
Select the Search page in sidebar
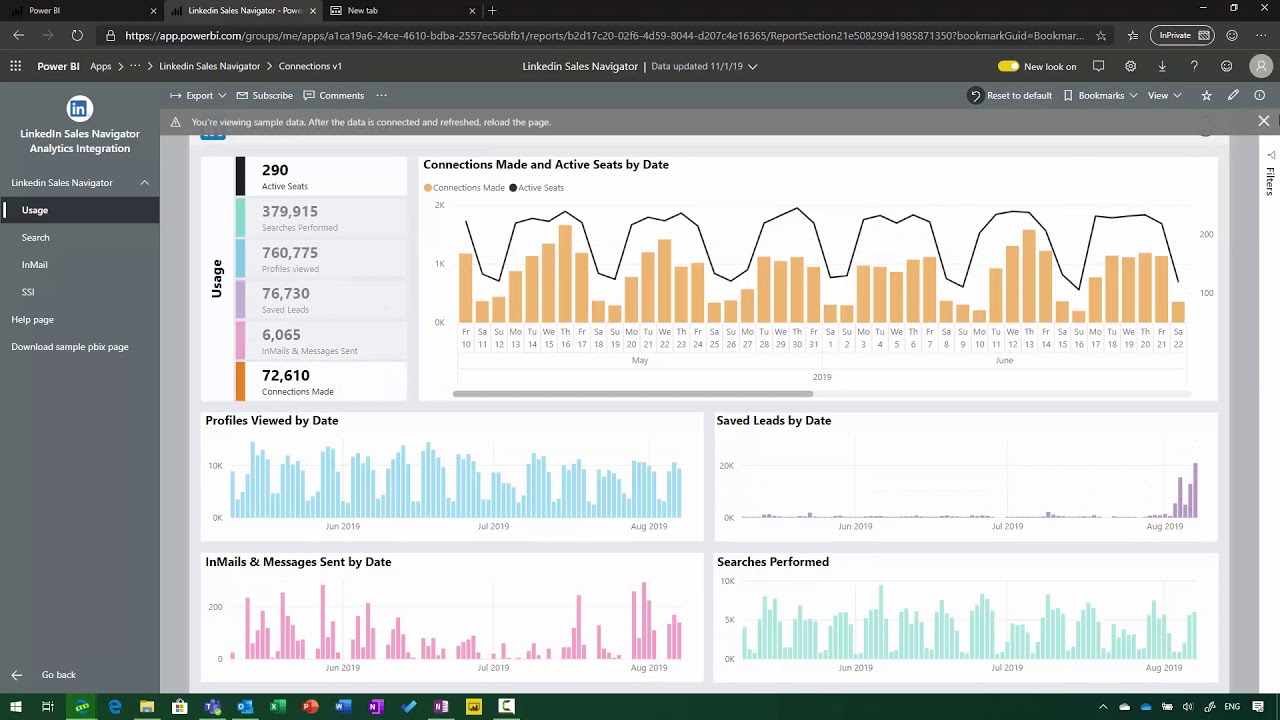click(x=80, y=237)
